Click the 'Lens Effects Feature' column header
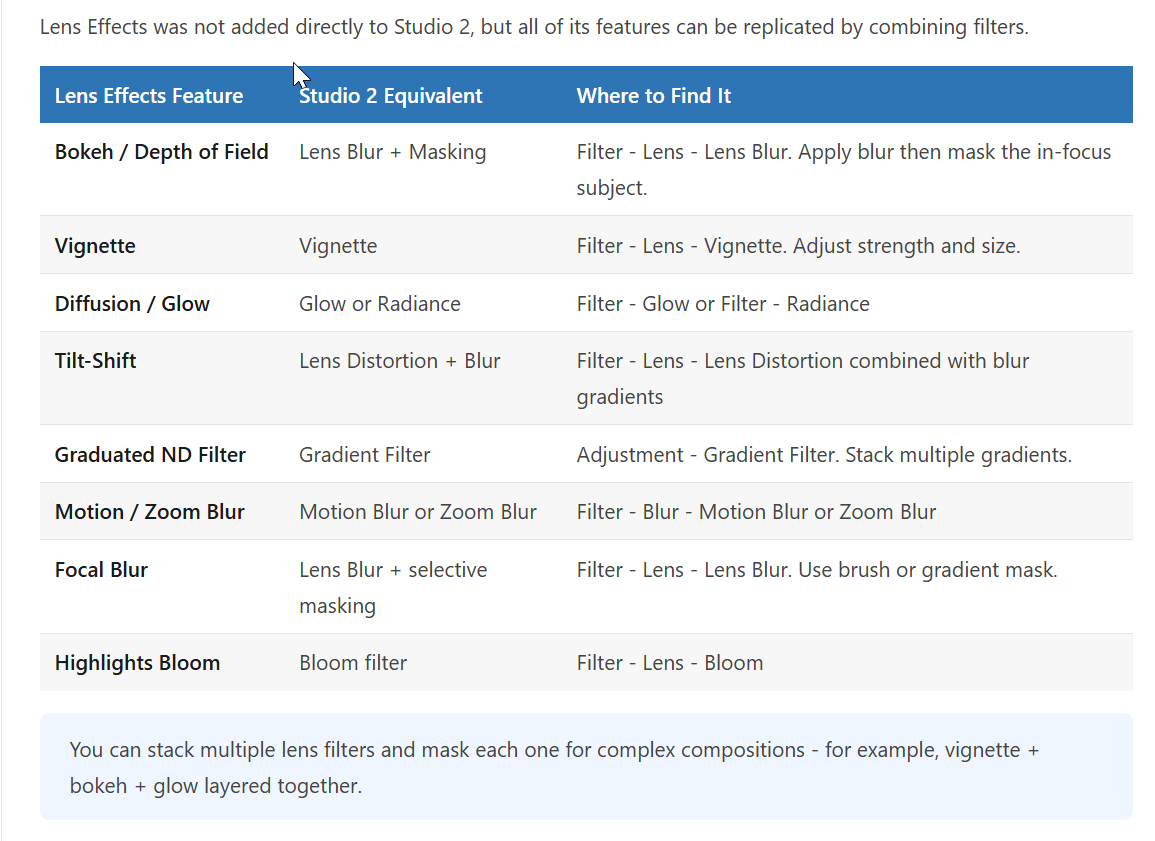The width and height of the screenshot is (1155, 841). click(149, 96)
